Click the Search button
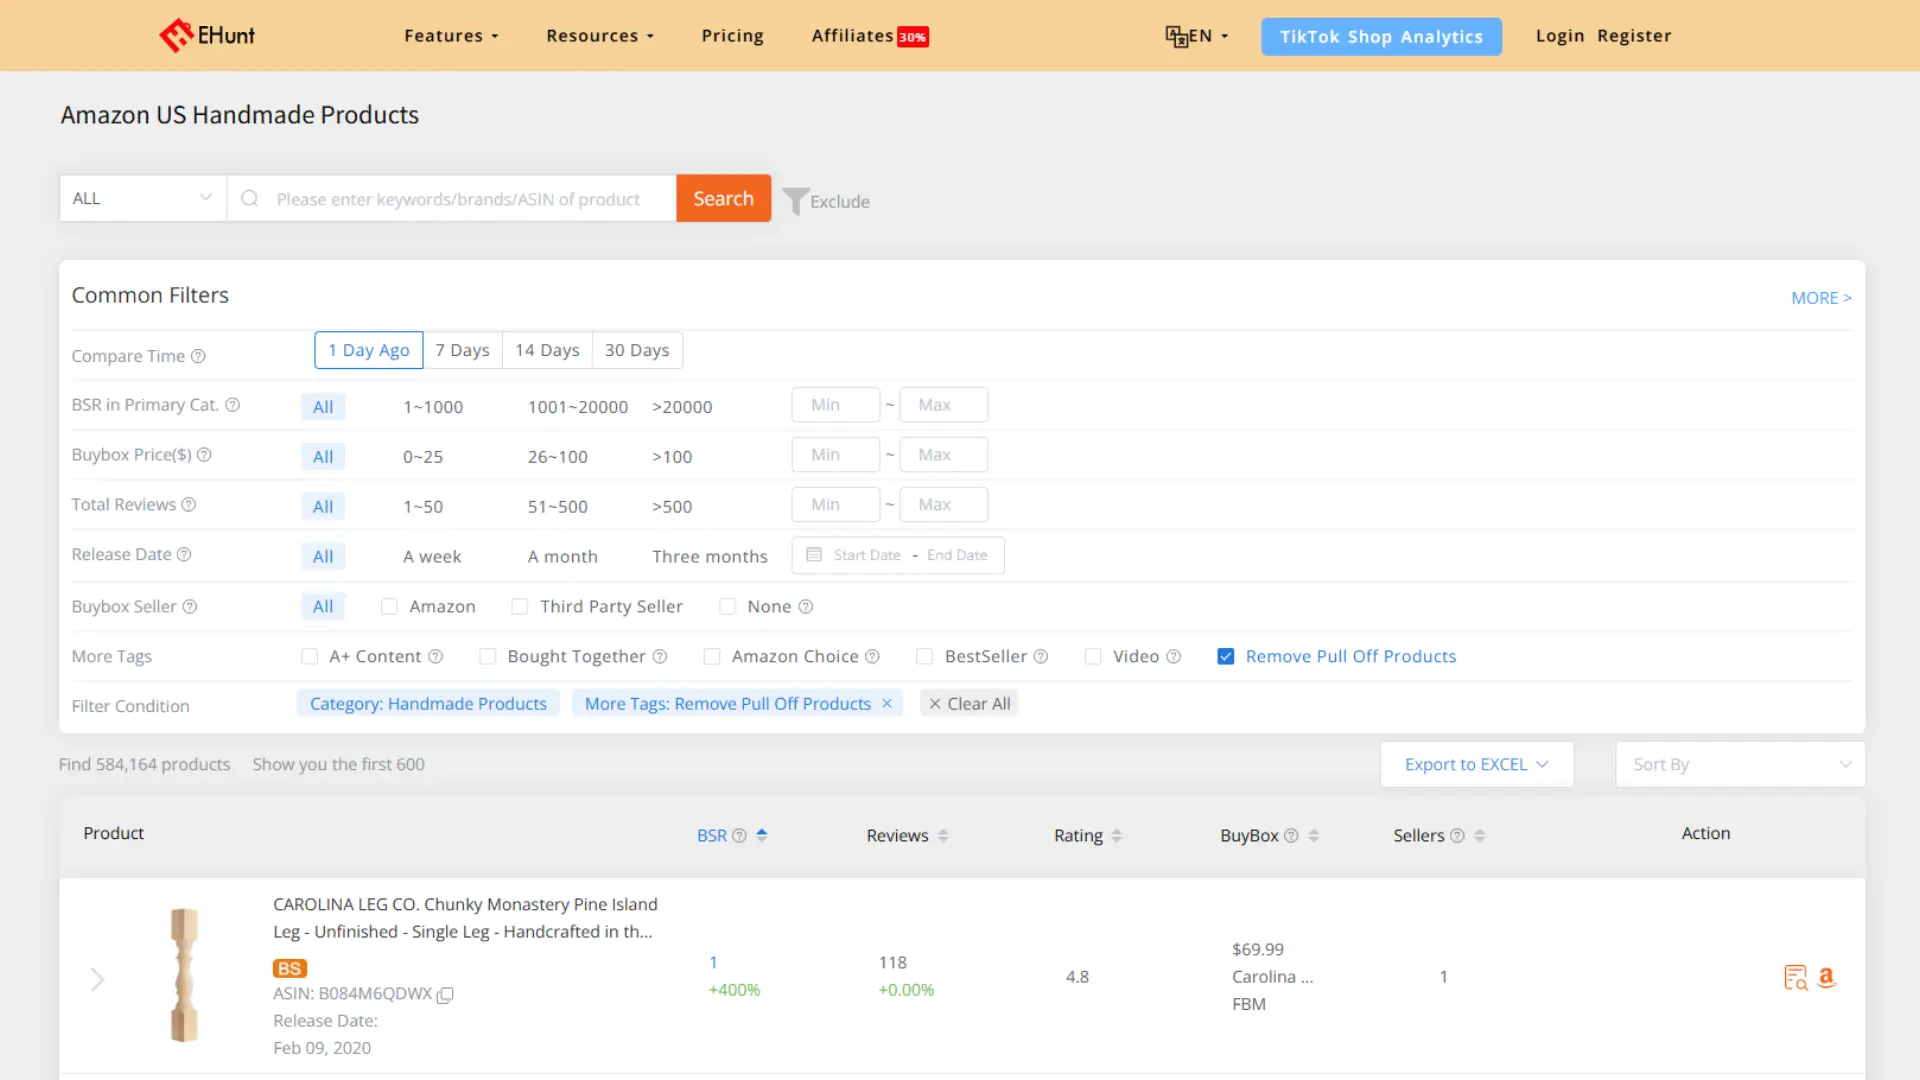This screenshot has width=1920, height=1080. point(723,198)
